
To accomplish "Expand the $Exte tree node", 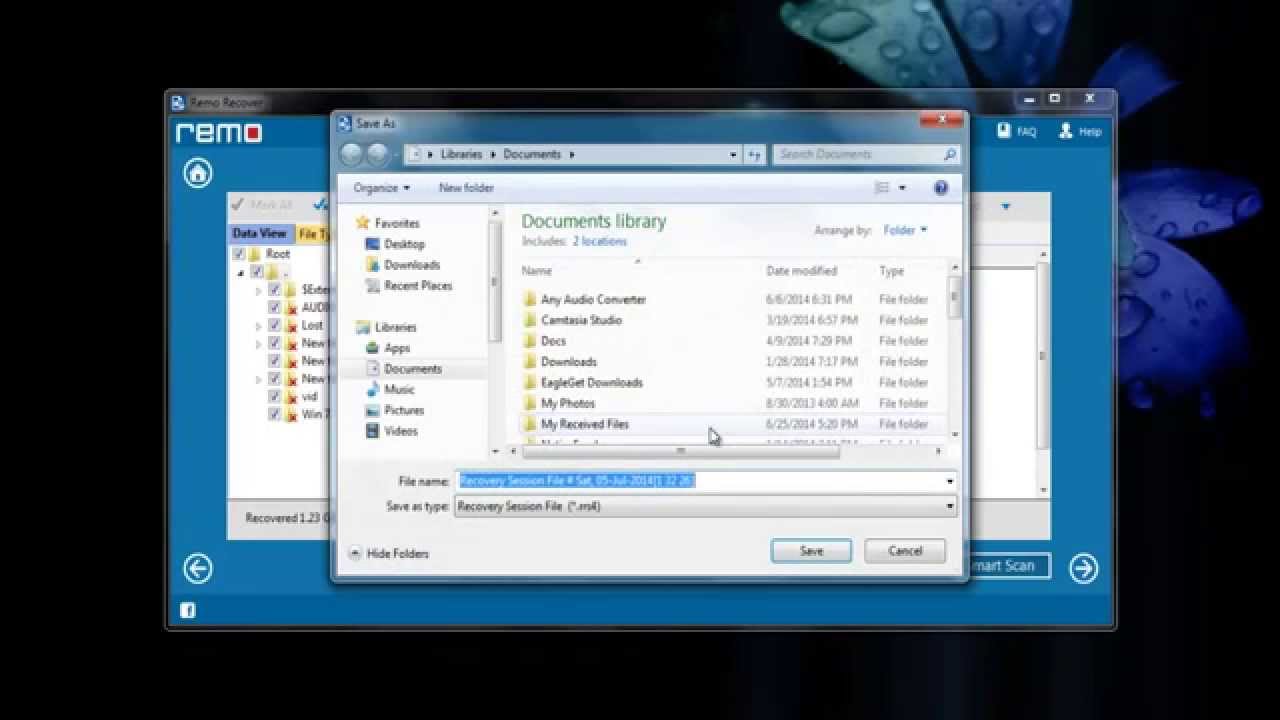I will pyautogui.click(x=258, y=291).
